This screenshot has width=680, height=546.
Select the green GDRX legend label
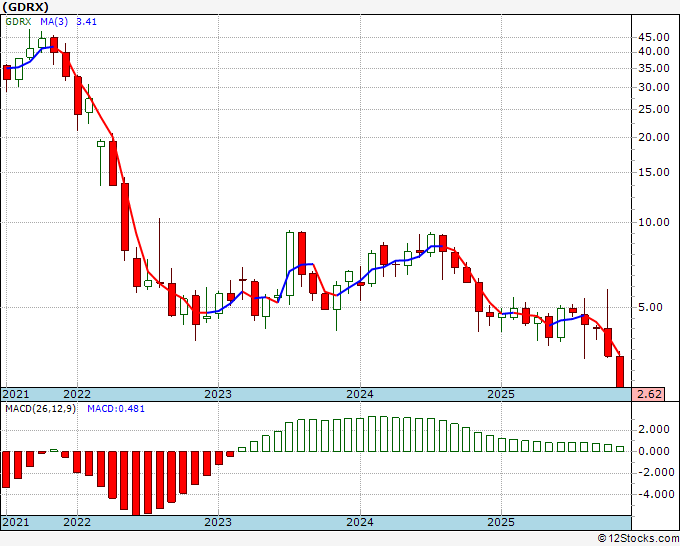18,22
